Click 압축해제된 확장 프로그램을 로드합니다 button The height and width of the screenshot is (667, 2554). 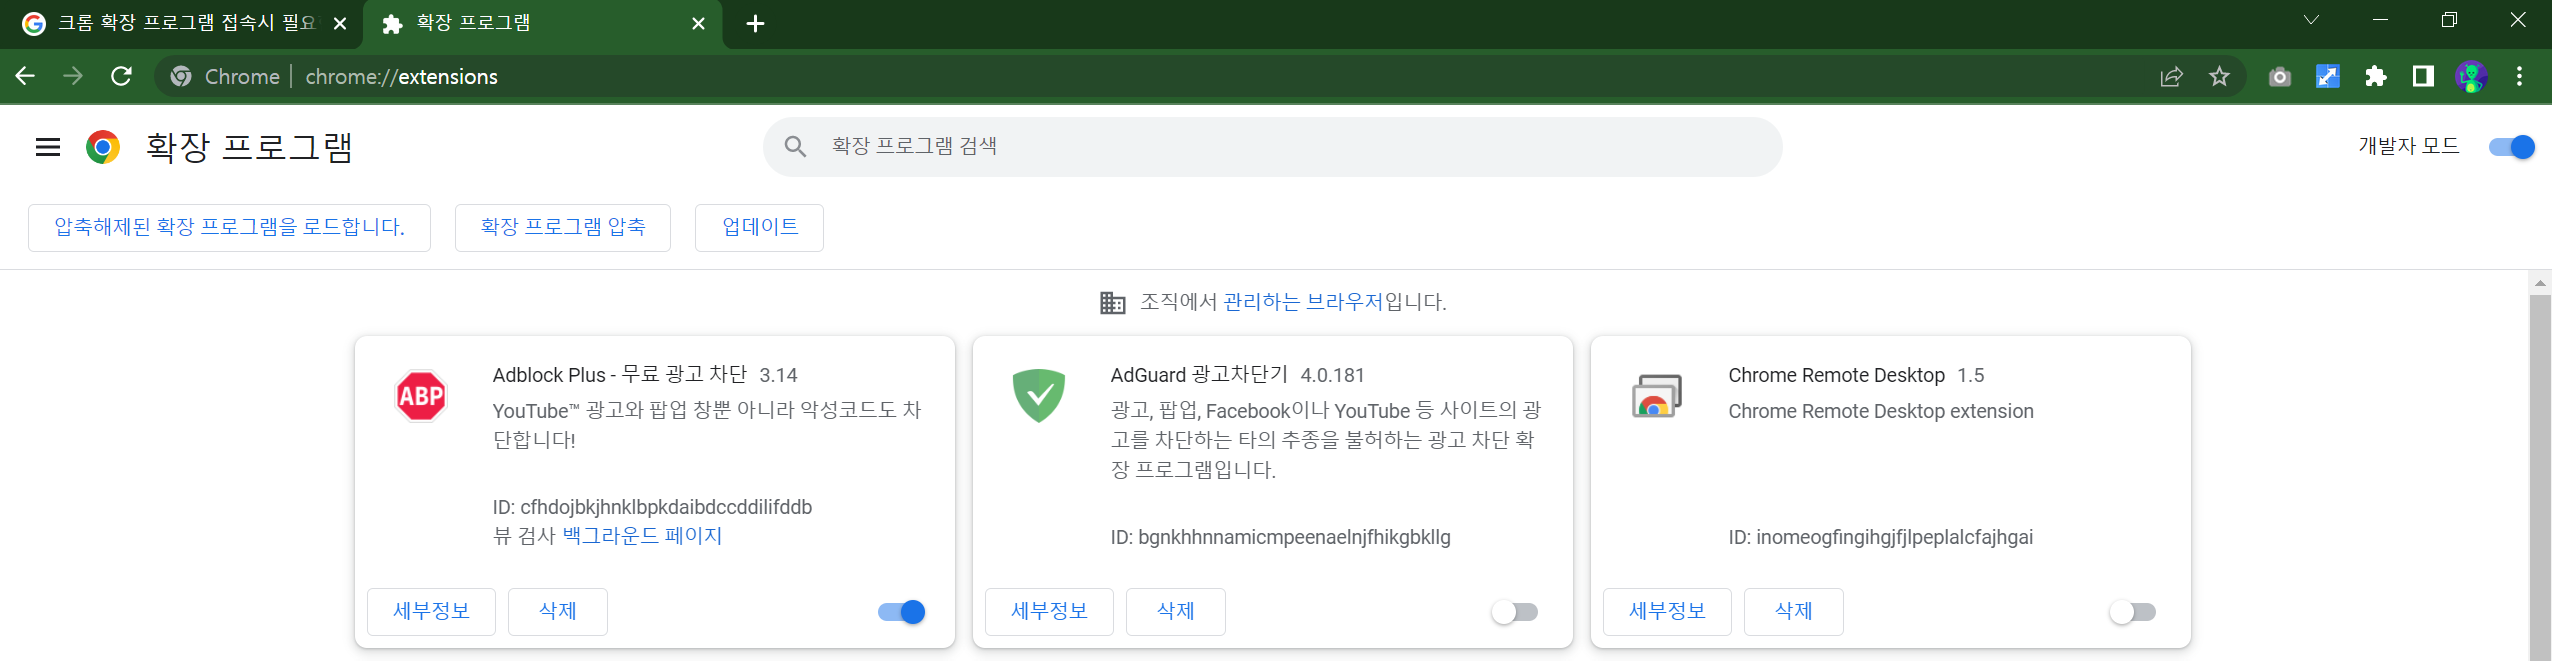click(x=229, y=228)
